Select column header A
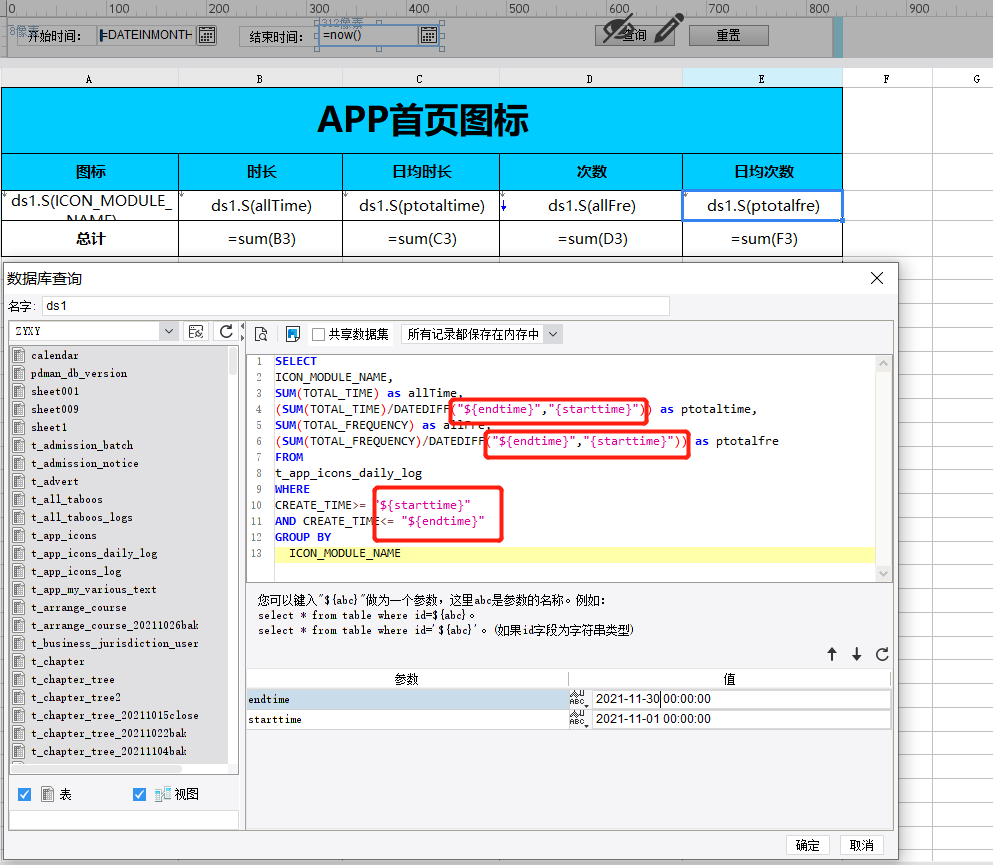 pyautogui.click(x=89, y=79)
